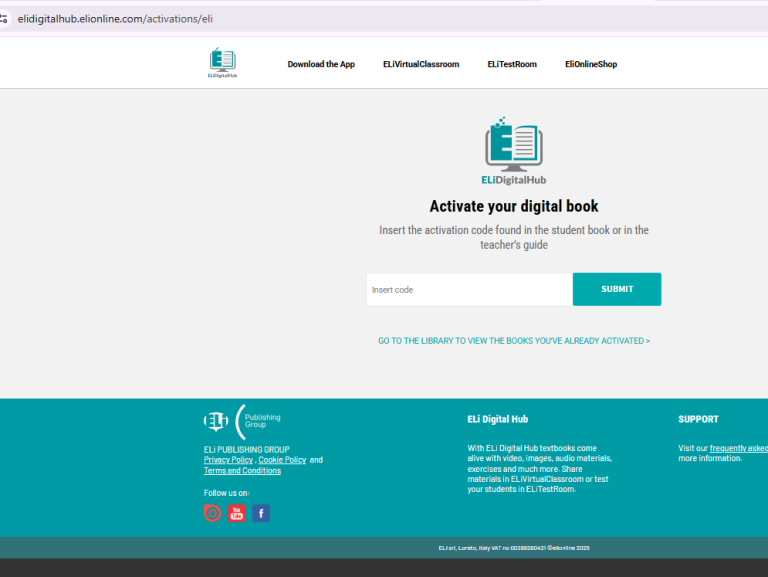Open the Cookie Policy link
768x577 pixels.
(x=282, y=460)
